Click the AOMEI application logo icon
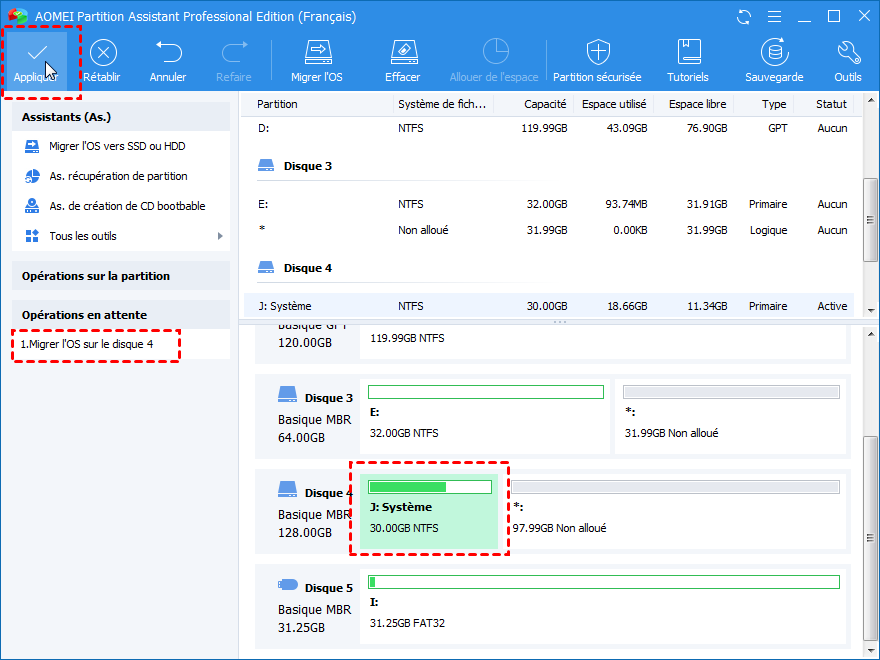 (18, 16)
